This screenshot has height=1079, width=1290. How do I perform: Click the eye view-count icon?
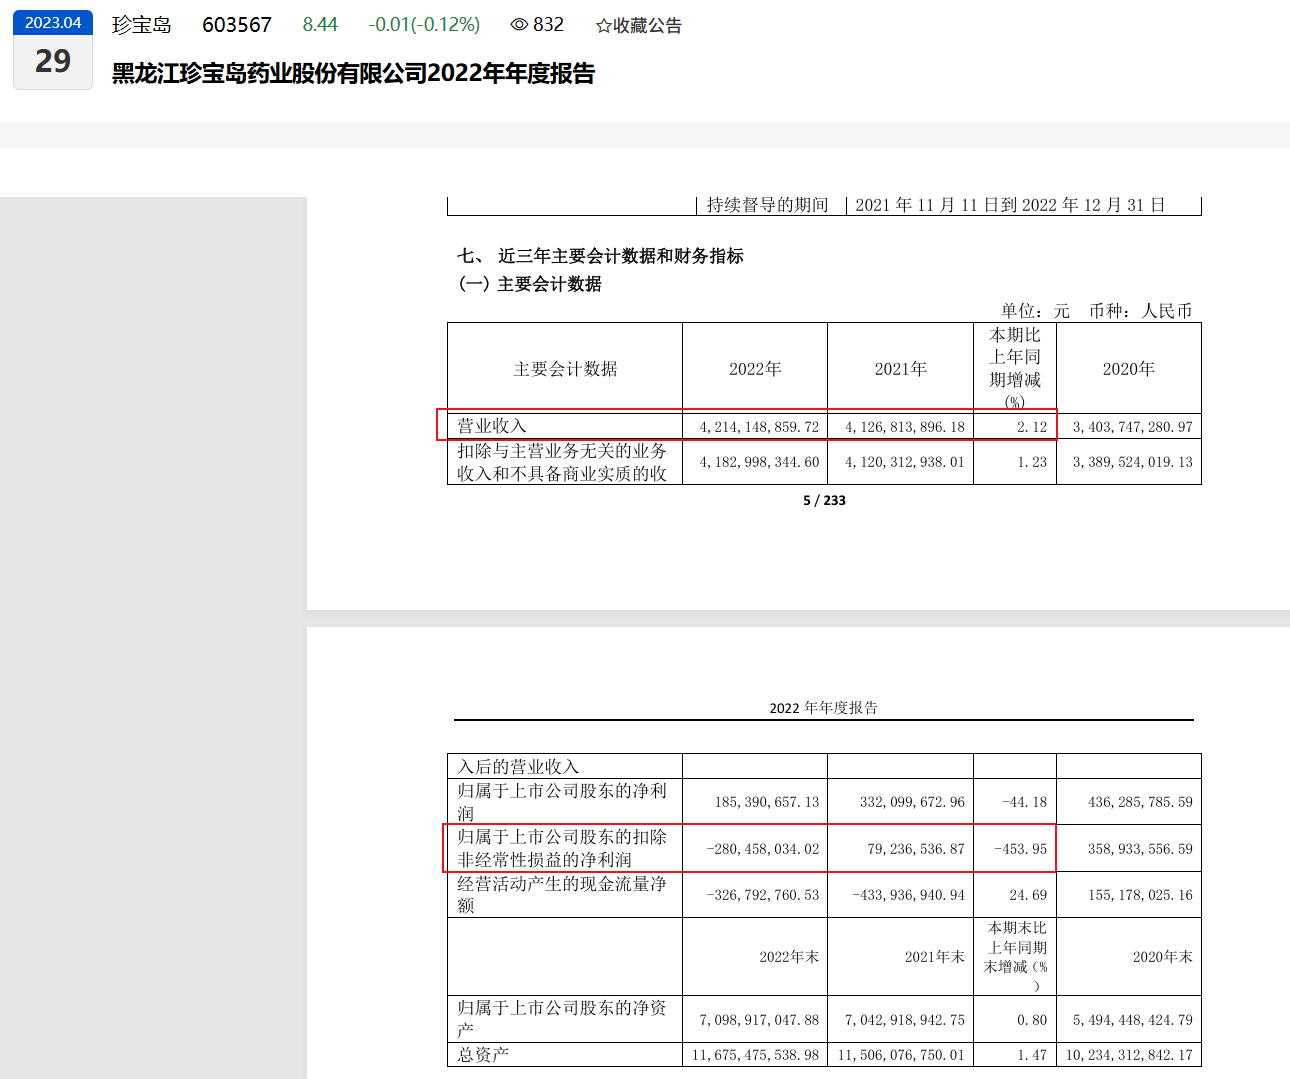519,25
